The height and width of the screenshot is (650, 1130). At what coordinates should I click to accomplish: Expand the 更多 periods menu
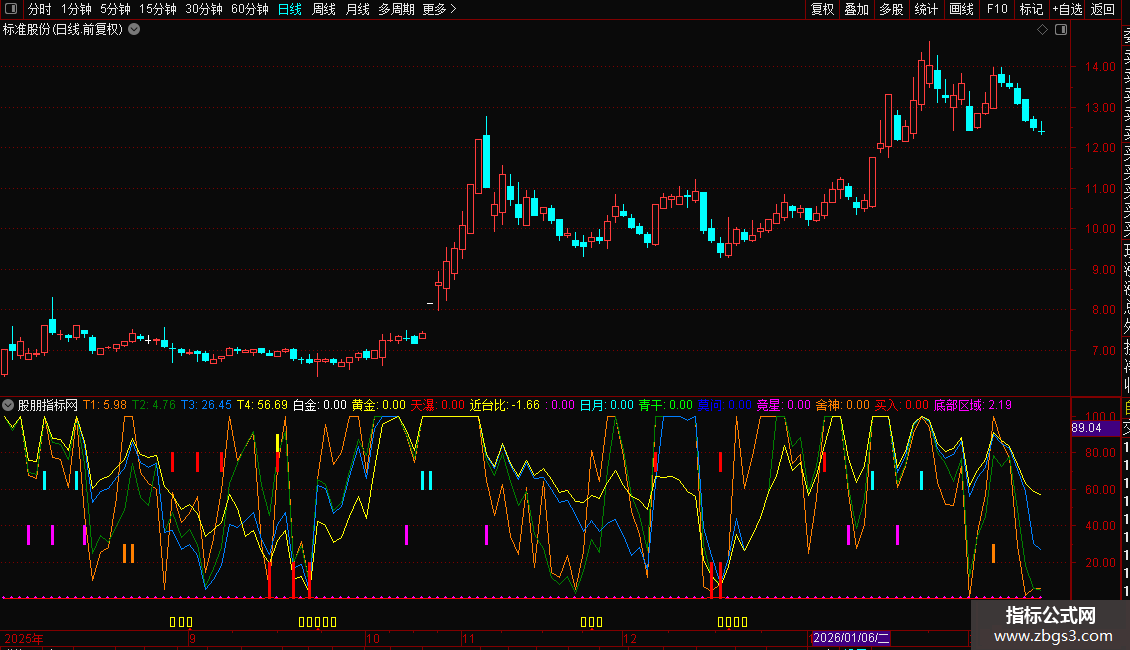point(440,9)
